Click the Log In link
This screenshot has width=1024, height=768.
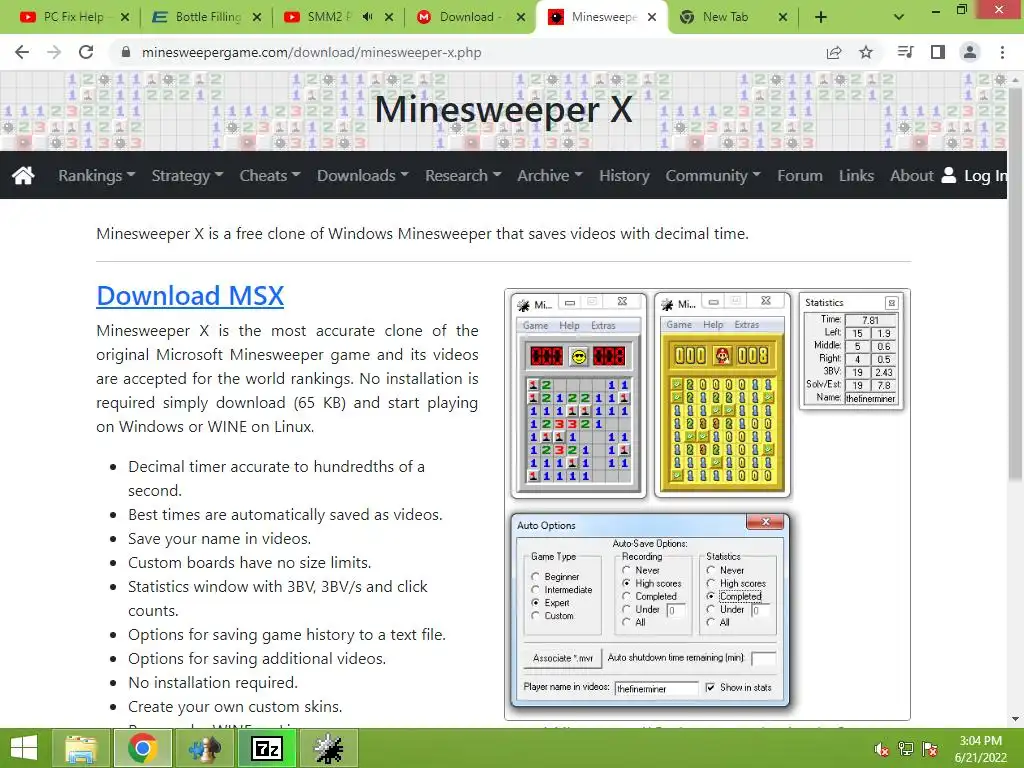[x=985, y=176]
